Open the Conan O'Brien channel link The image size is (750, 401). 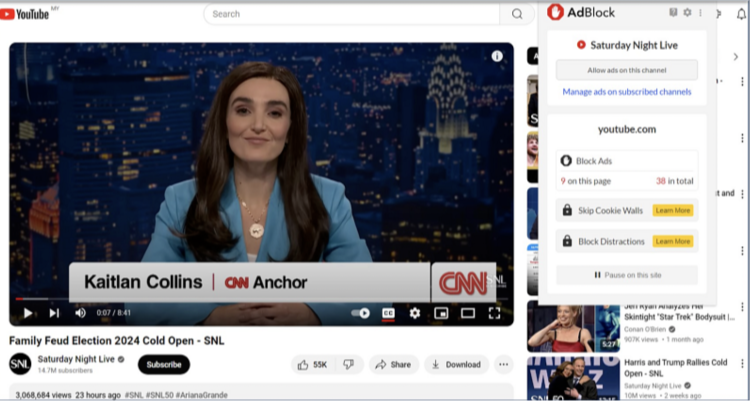[x=644, y=329]
